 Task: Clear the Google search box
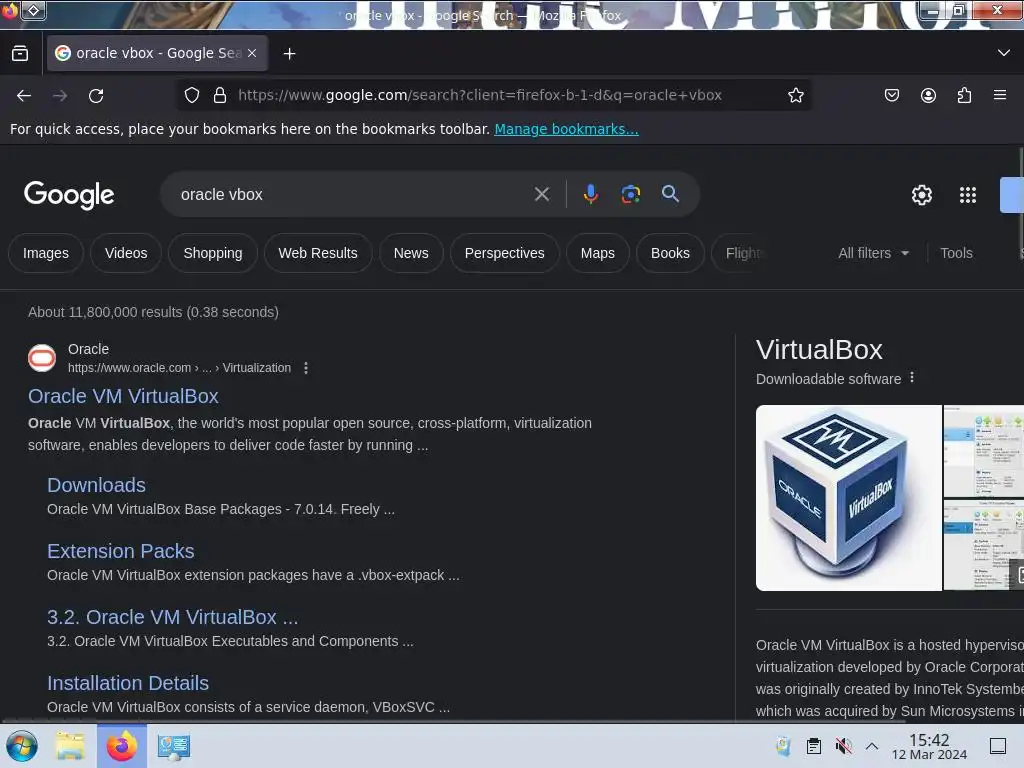click(541, 194)
